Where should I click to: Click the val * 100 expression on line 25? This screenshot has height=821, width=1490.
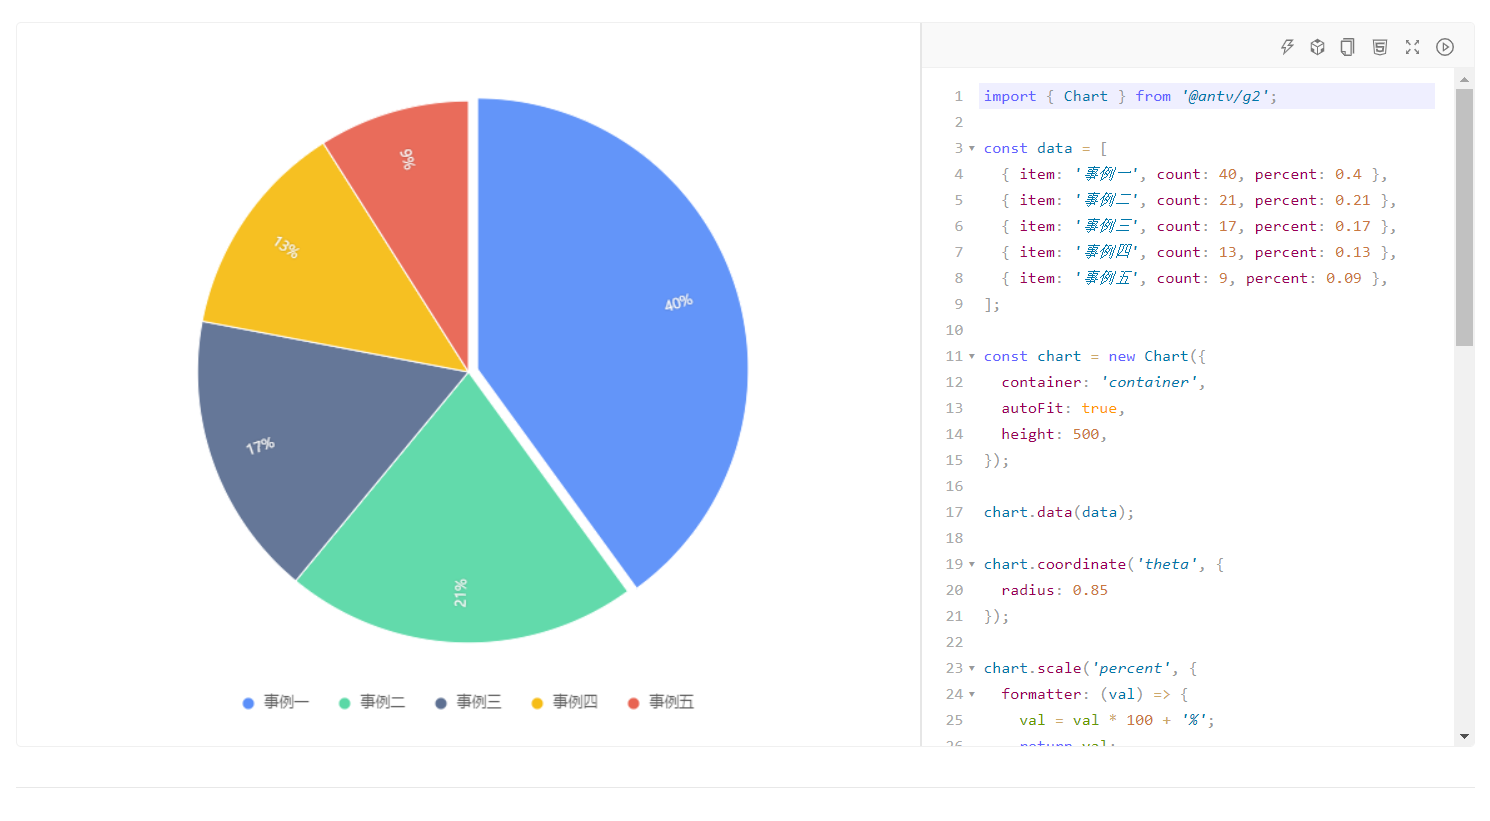(1113, 720)
